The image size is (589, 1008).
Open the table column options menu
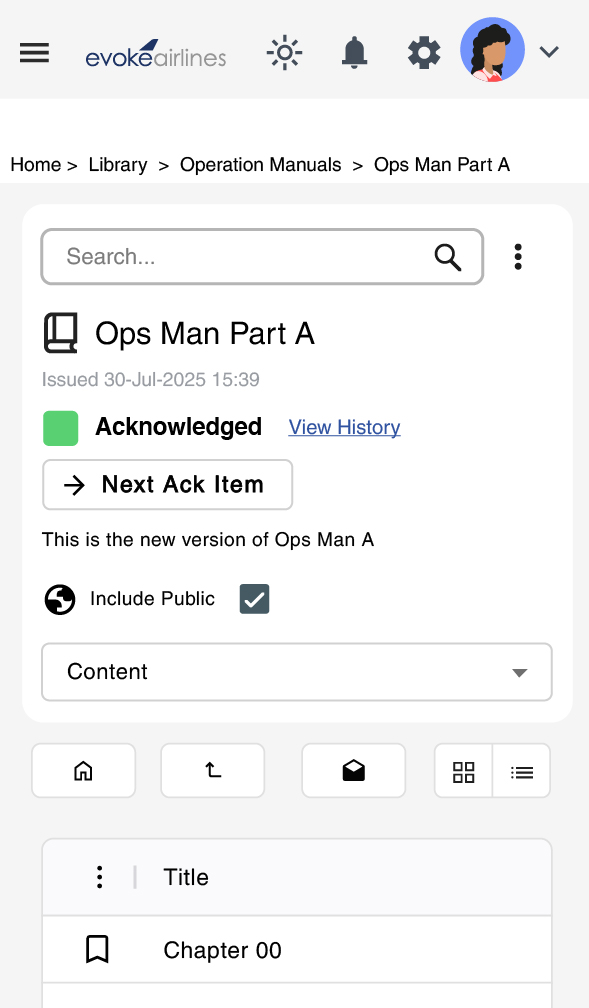[x=99, y=877]
